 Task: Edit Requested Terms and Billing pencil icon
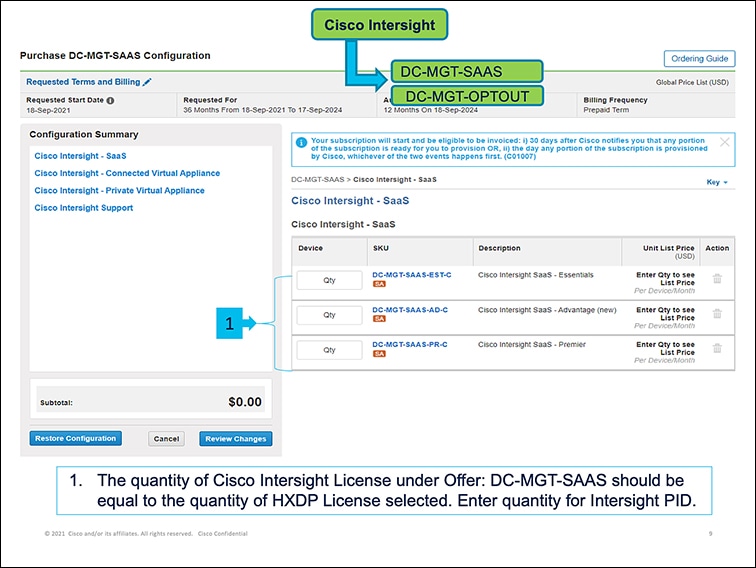tap(147, 82)
